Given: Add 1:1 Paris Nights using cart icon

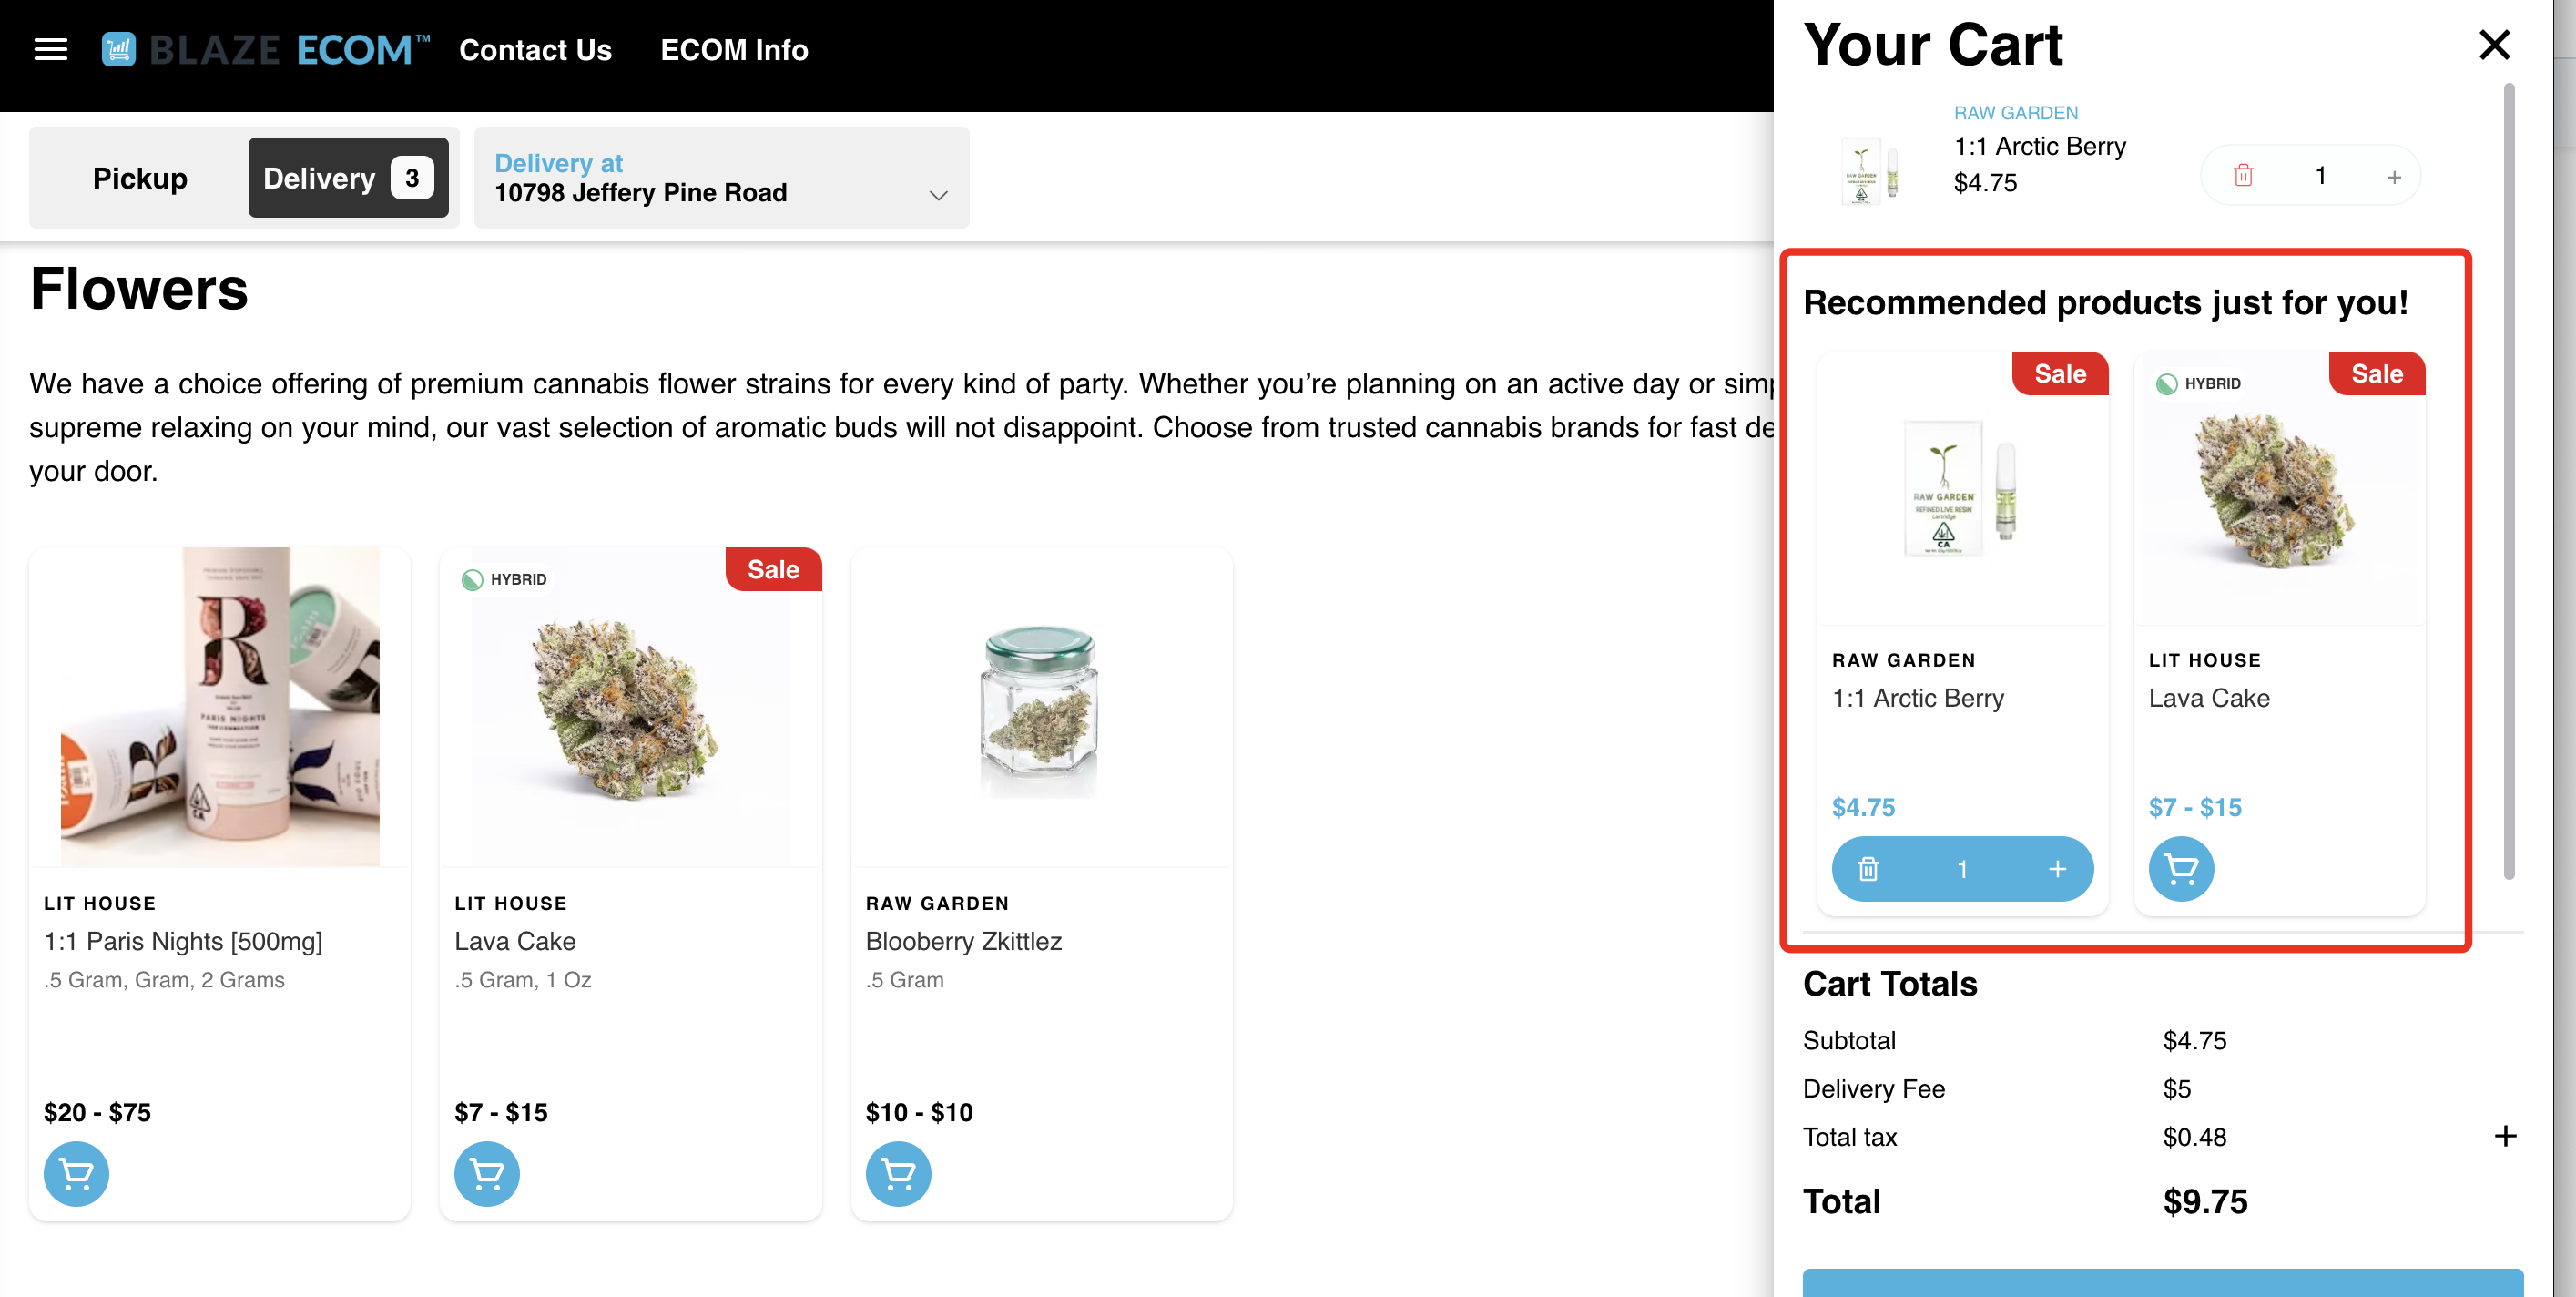Looking at the screenshot, I should (75, 1174).
